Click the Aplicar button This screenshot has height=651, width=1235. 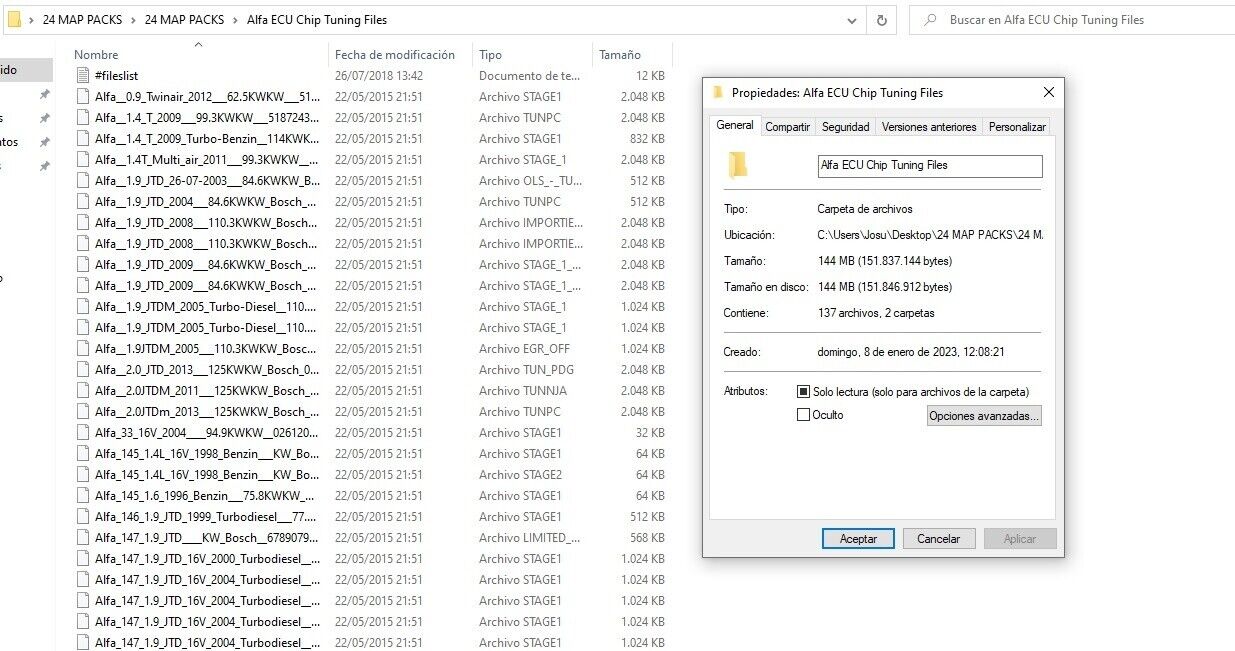click(1020, 538)
